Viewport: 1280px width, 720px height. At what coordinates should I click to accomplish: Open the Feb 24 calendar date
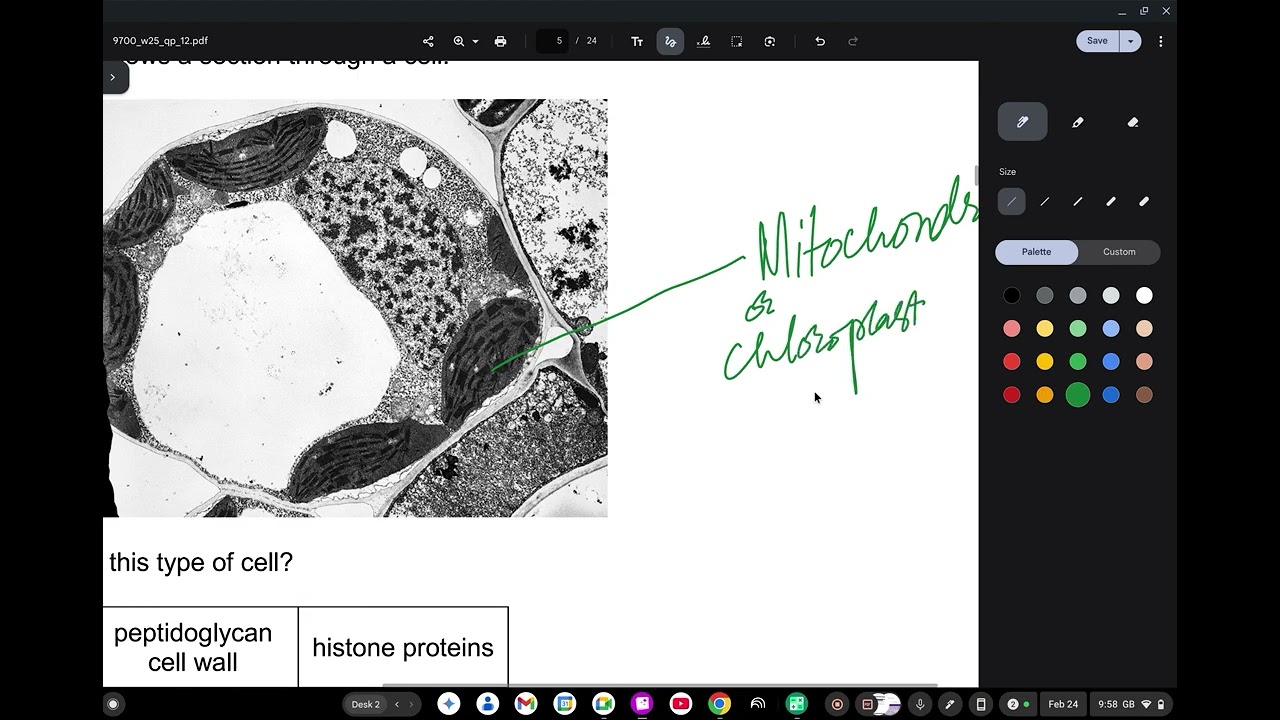coord(1063,704)
